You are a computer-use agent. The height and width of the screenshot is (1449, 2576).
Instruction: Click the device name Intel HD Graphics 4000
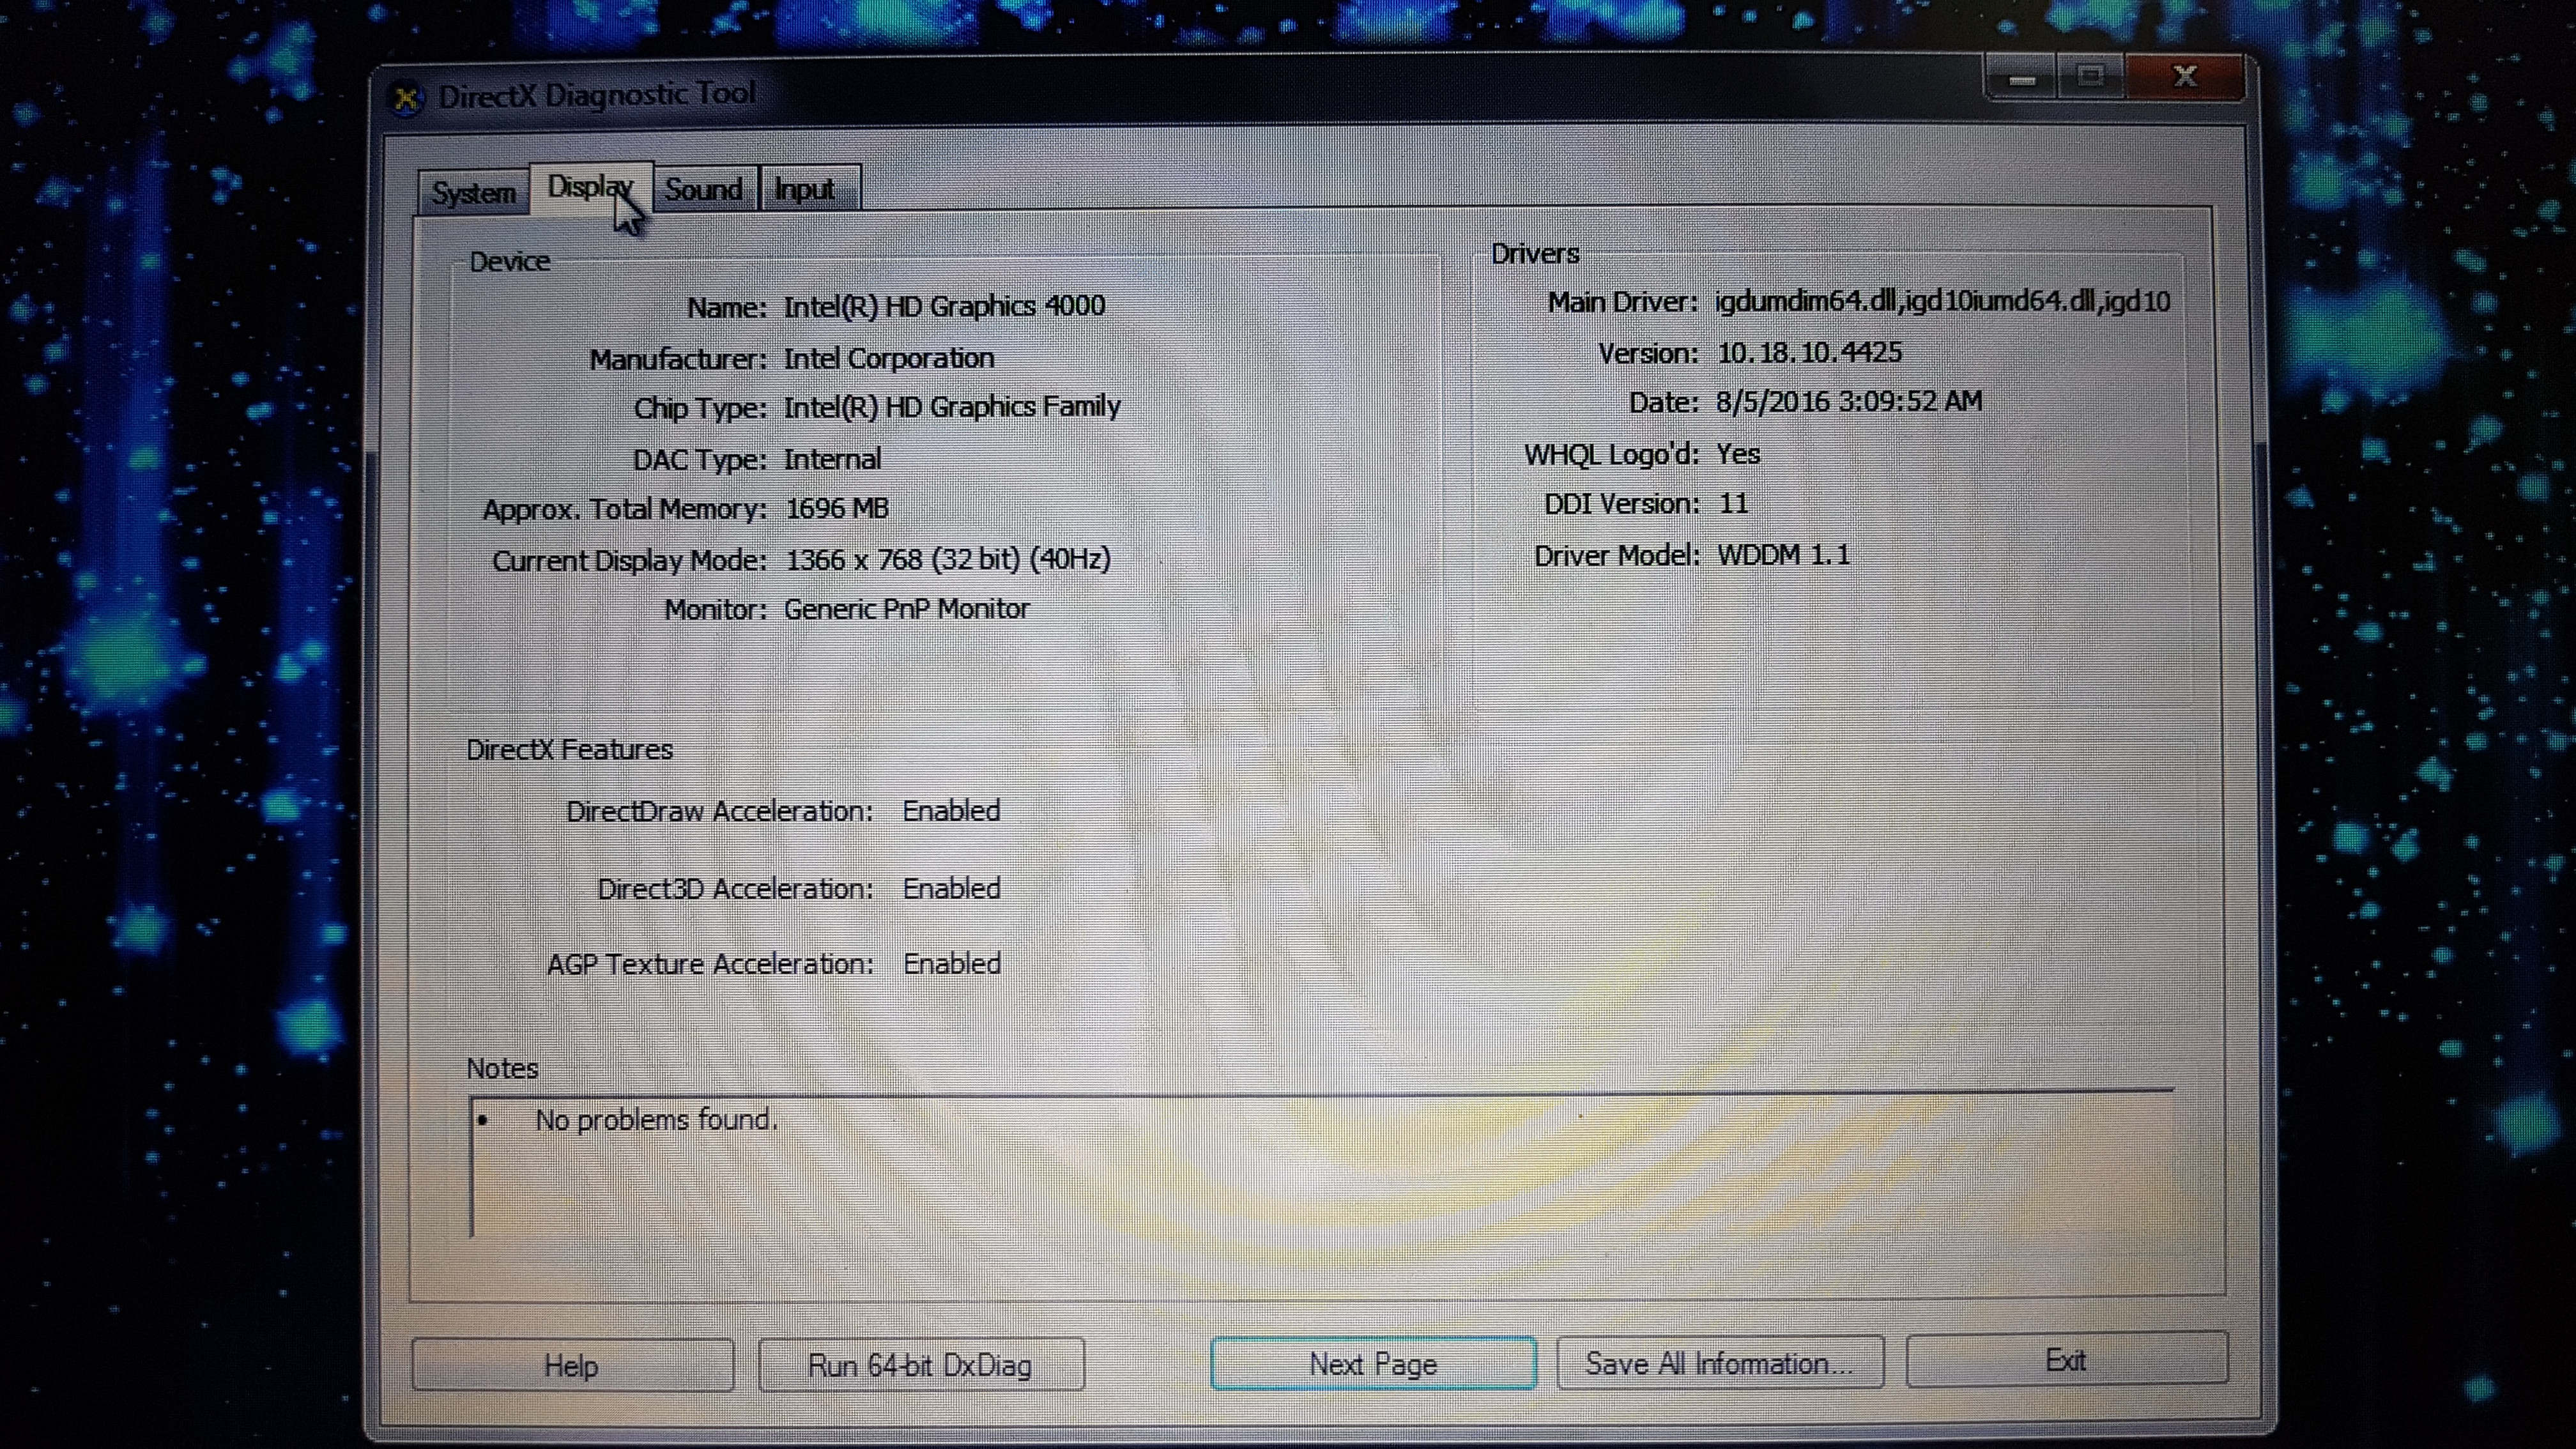(944, 306)
